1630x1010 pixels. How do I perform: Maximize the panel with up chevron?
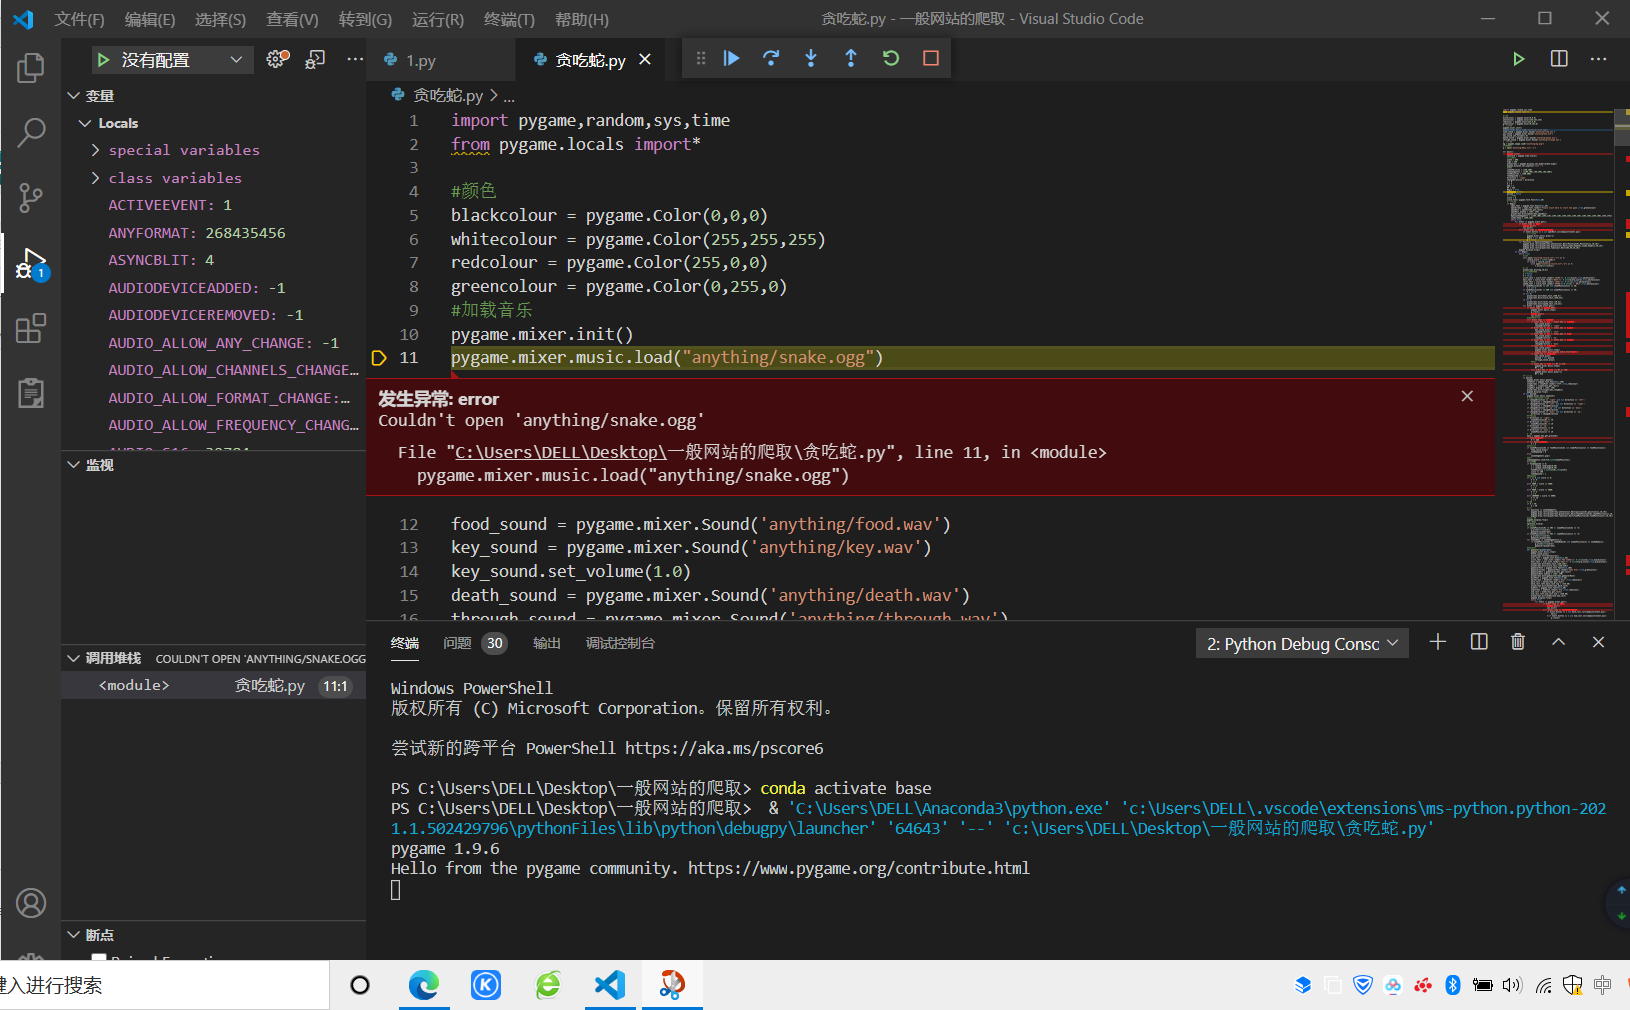1558,642
